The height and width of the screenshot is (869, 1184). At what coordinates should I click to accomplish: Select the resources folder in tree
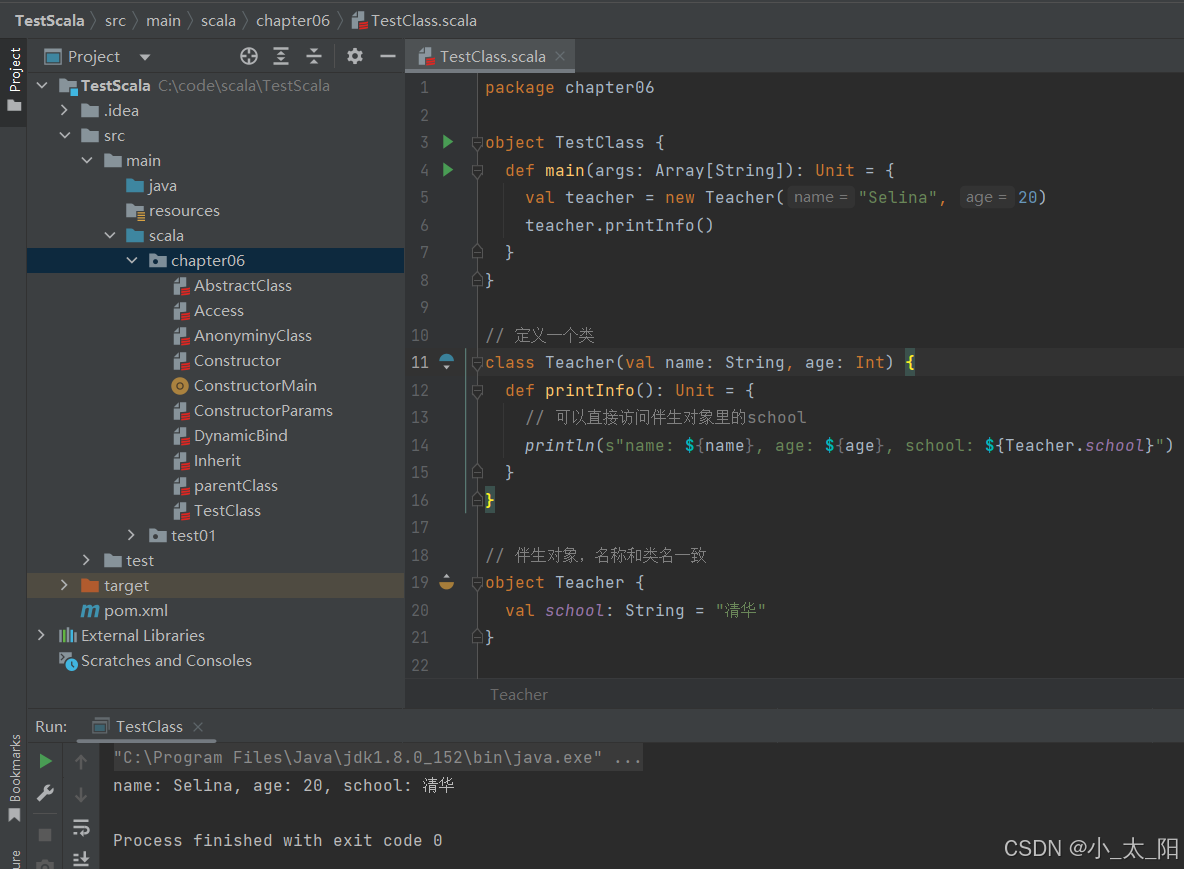(173, 211)
